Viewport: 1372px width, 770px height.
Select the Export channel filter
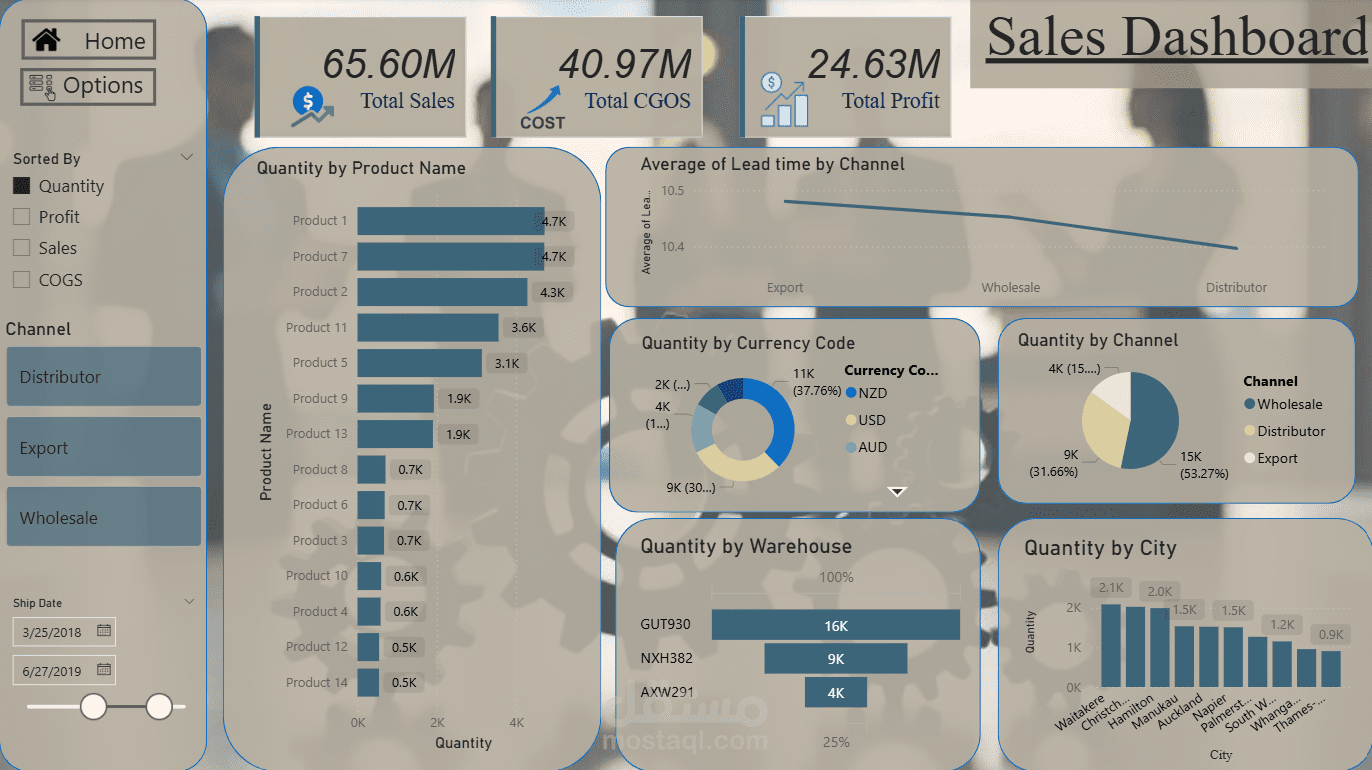click(x=103, y=446)
